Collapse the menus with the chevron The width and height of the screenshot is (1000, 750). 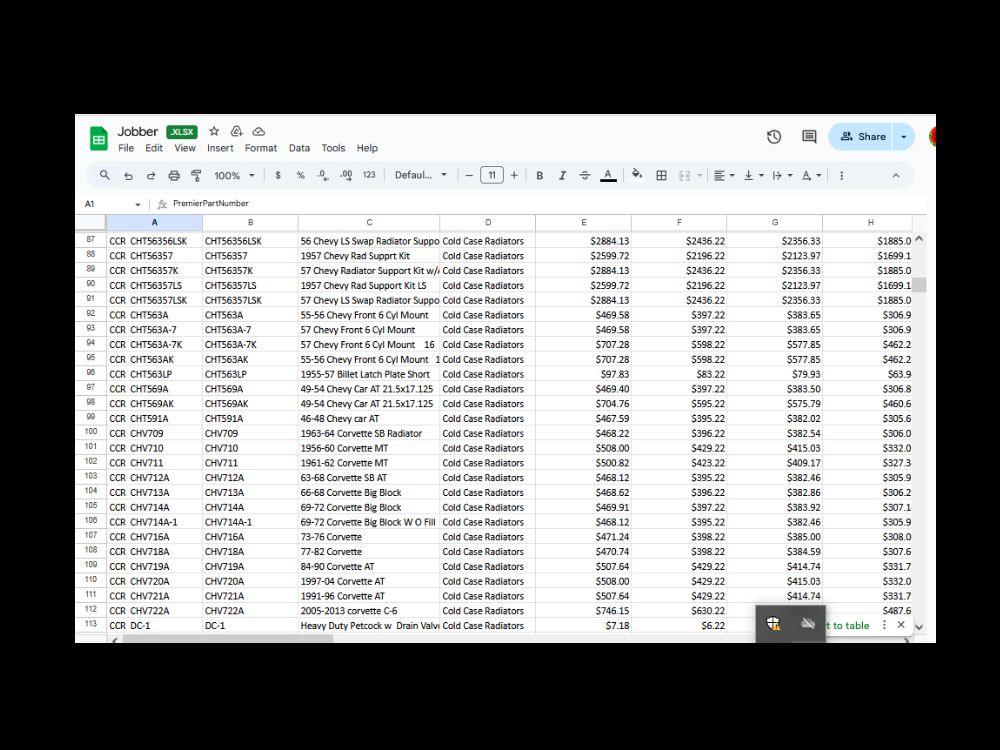[895, 175]
